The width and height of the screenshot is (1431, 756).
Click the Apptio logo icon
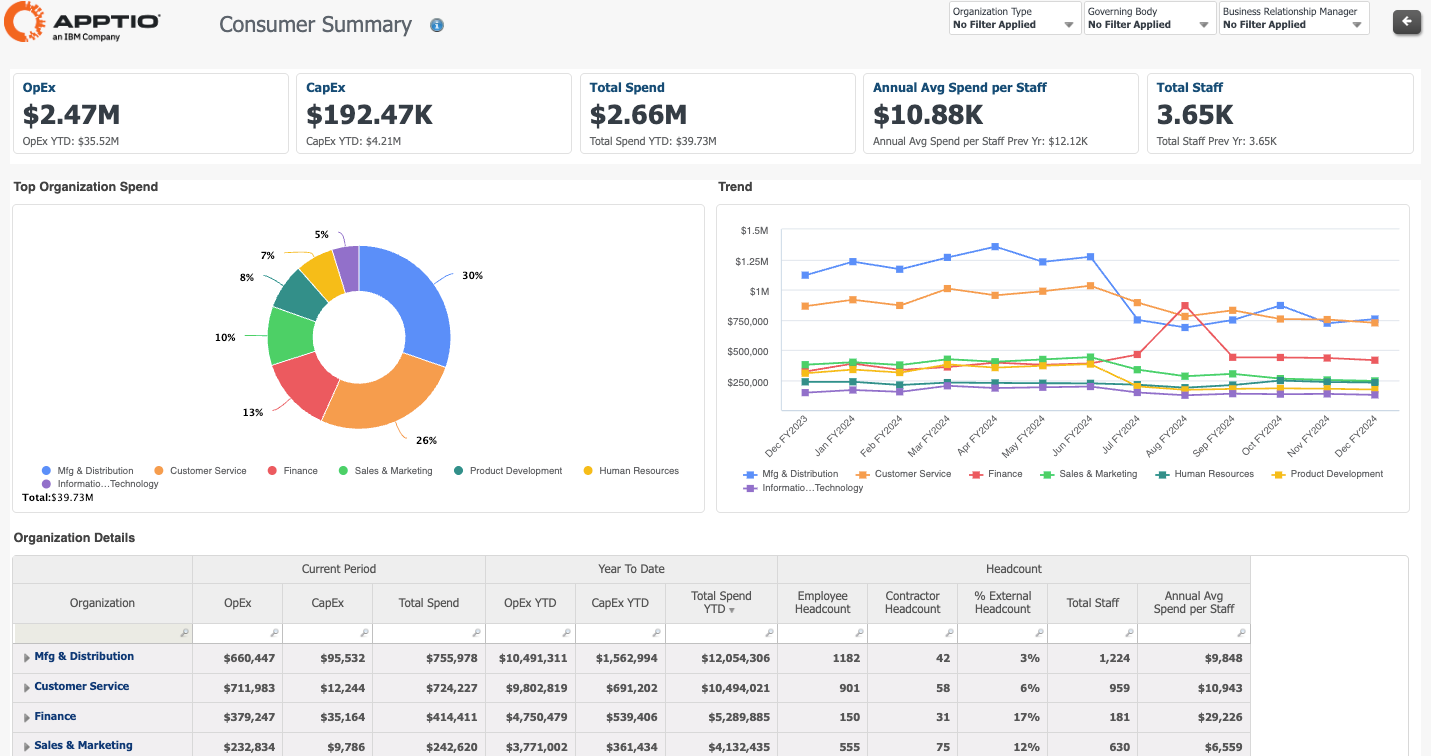coord(23,22)
